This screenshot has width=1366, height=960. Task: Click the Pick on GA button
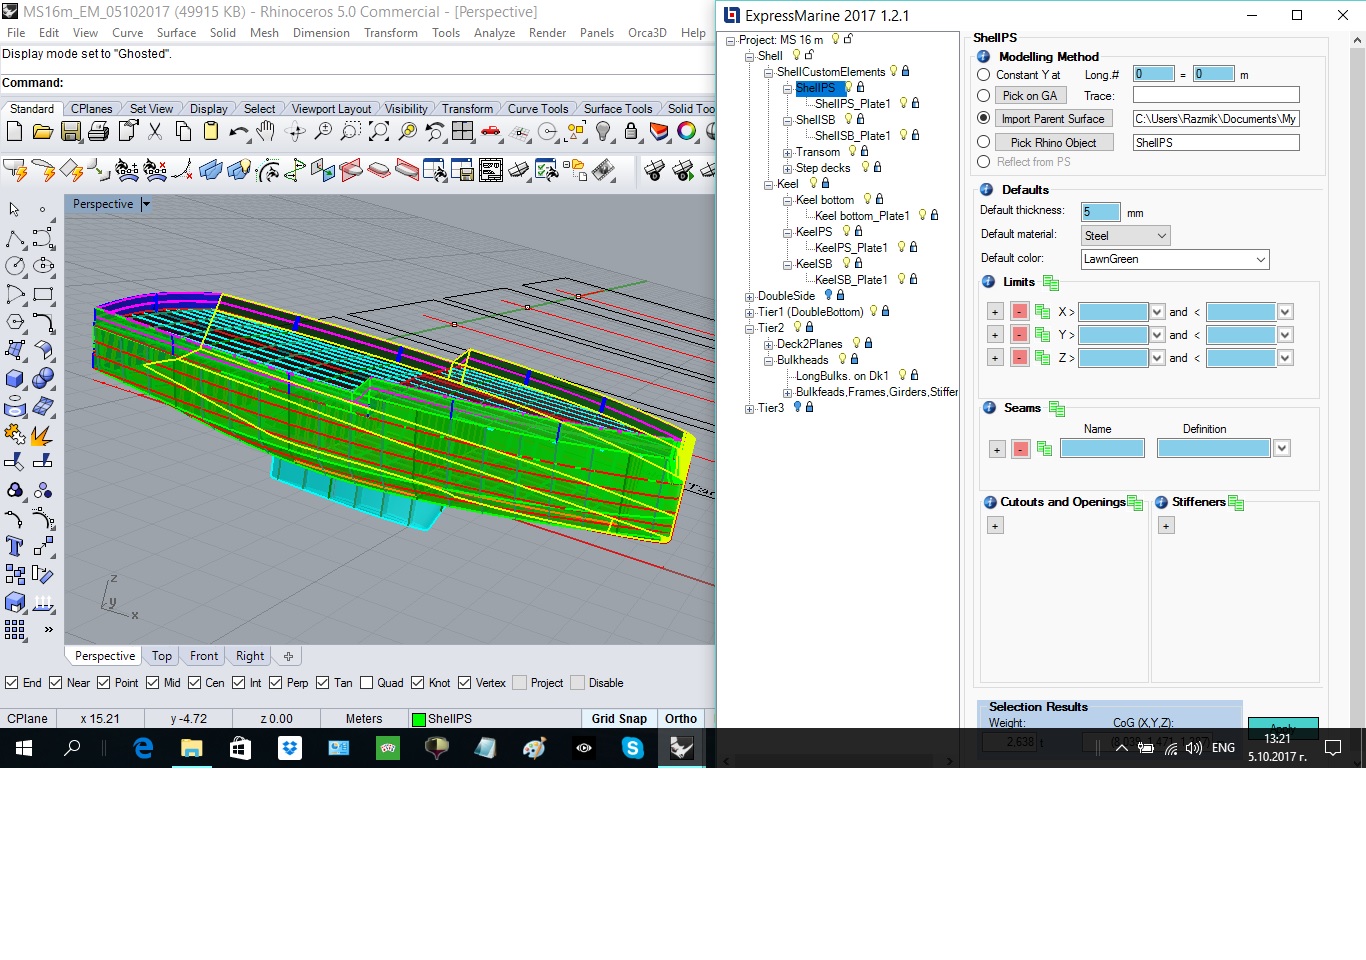pos(1029,96)
